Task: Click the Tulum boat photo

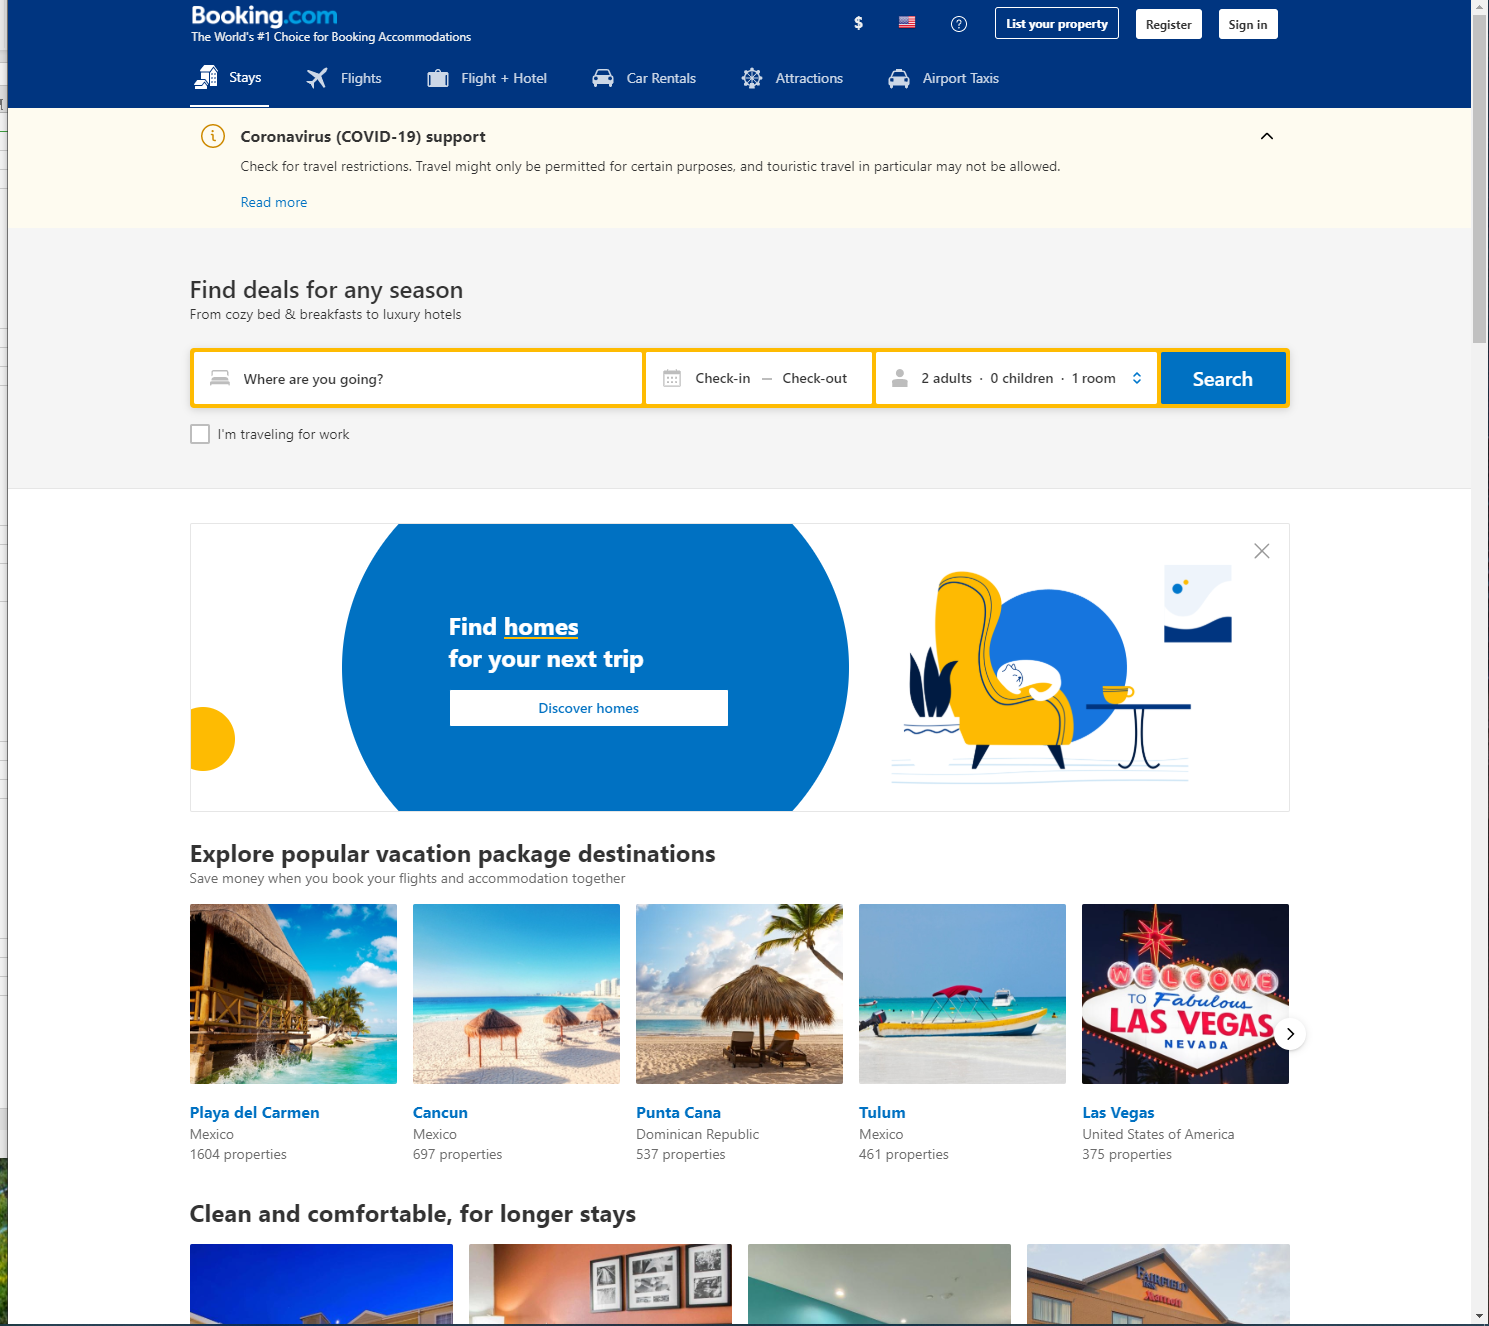Action: coord(962,994)
